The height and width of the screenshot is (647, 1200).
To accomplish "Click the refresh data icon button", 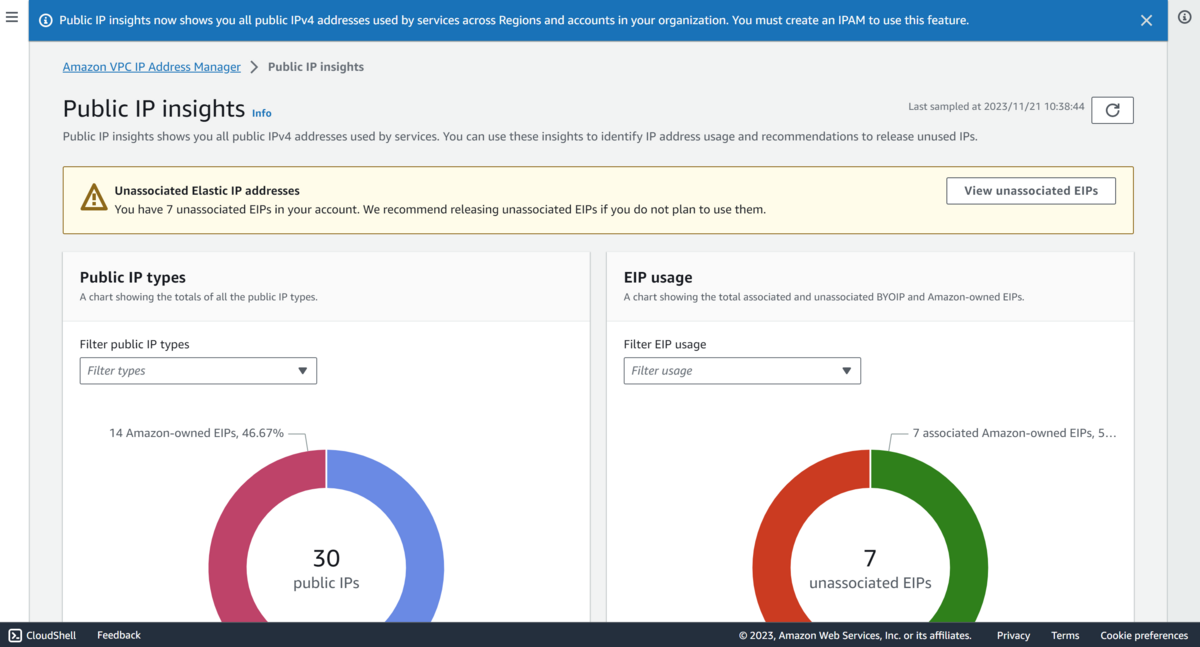I will click(1112, 110).
